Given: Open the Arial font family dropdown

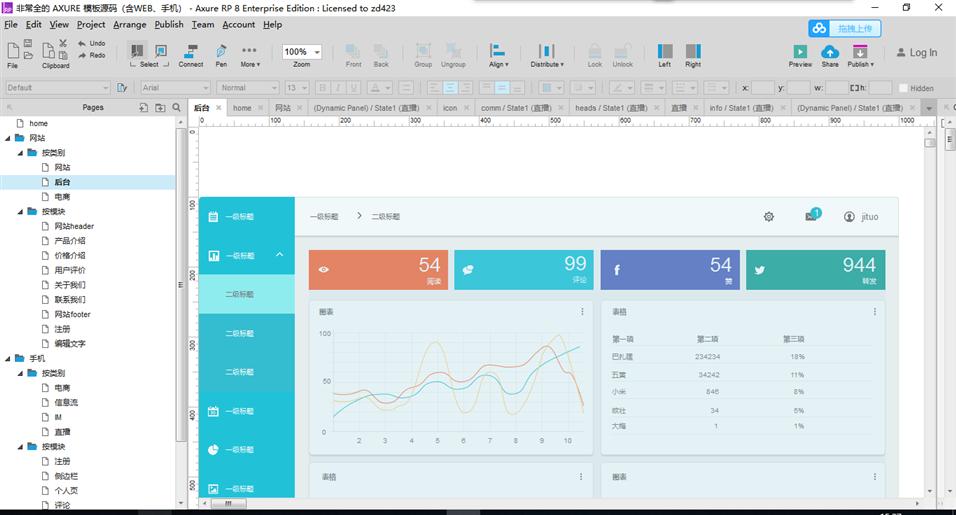Looking at the screenshot, I should 174,88.
